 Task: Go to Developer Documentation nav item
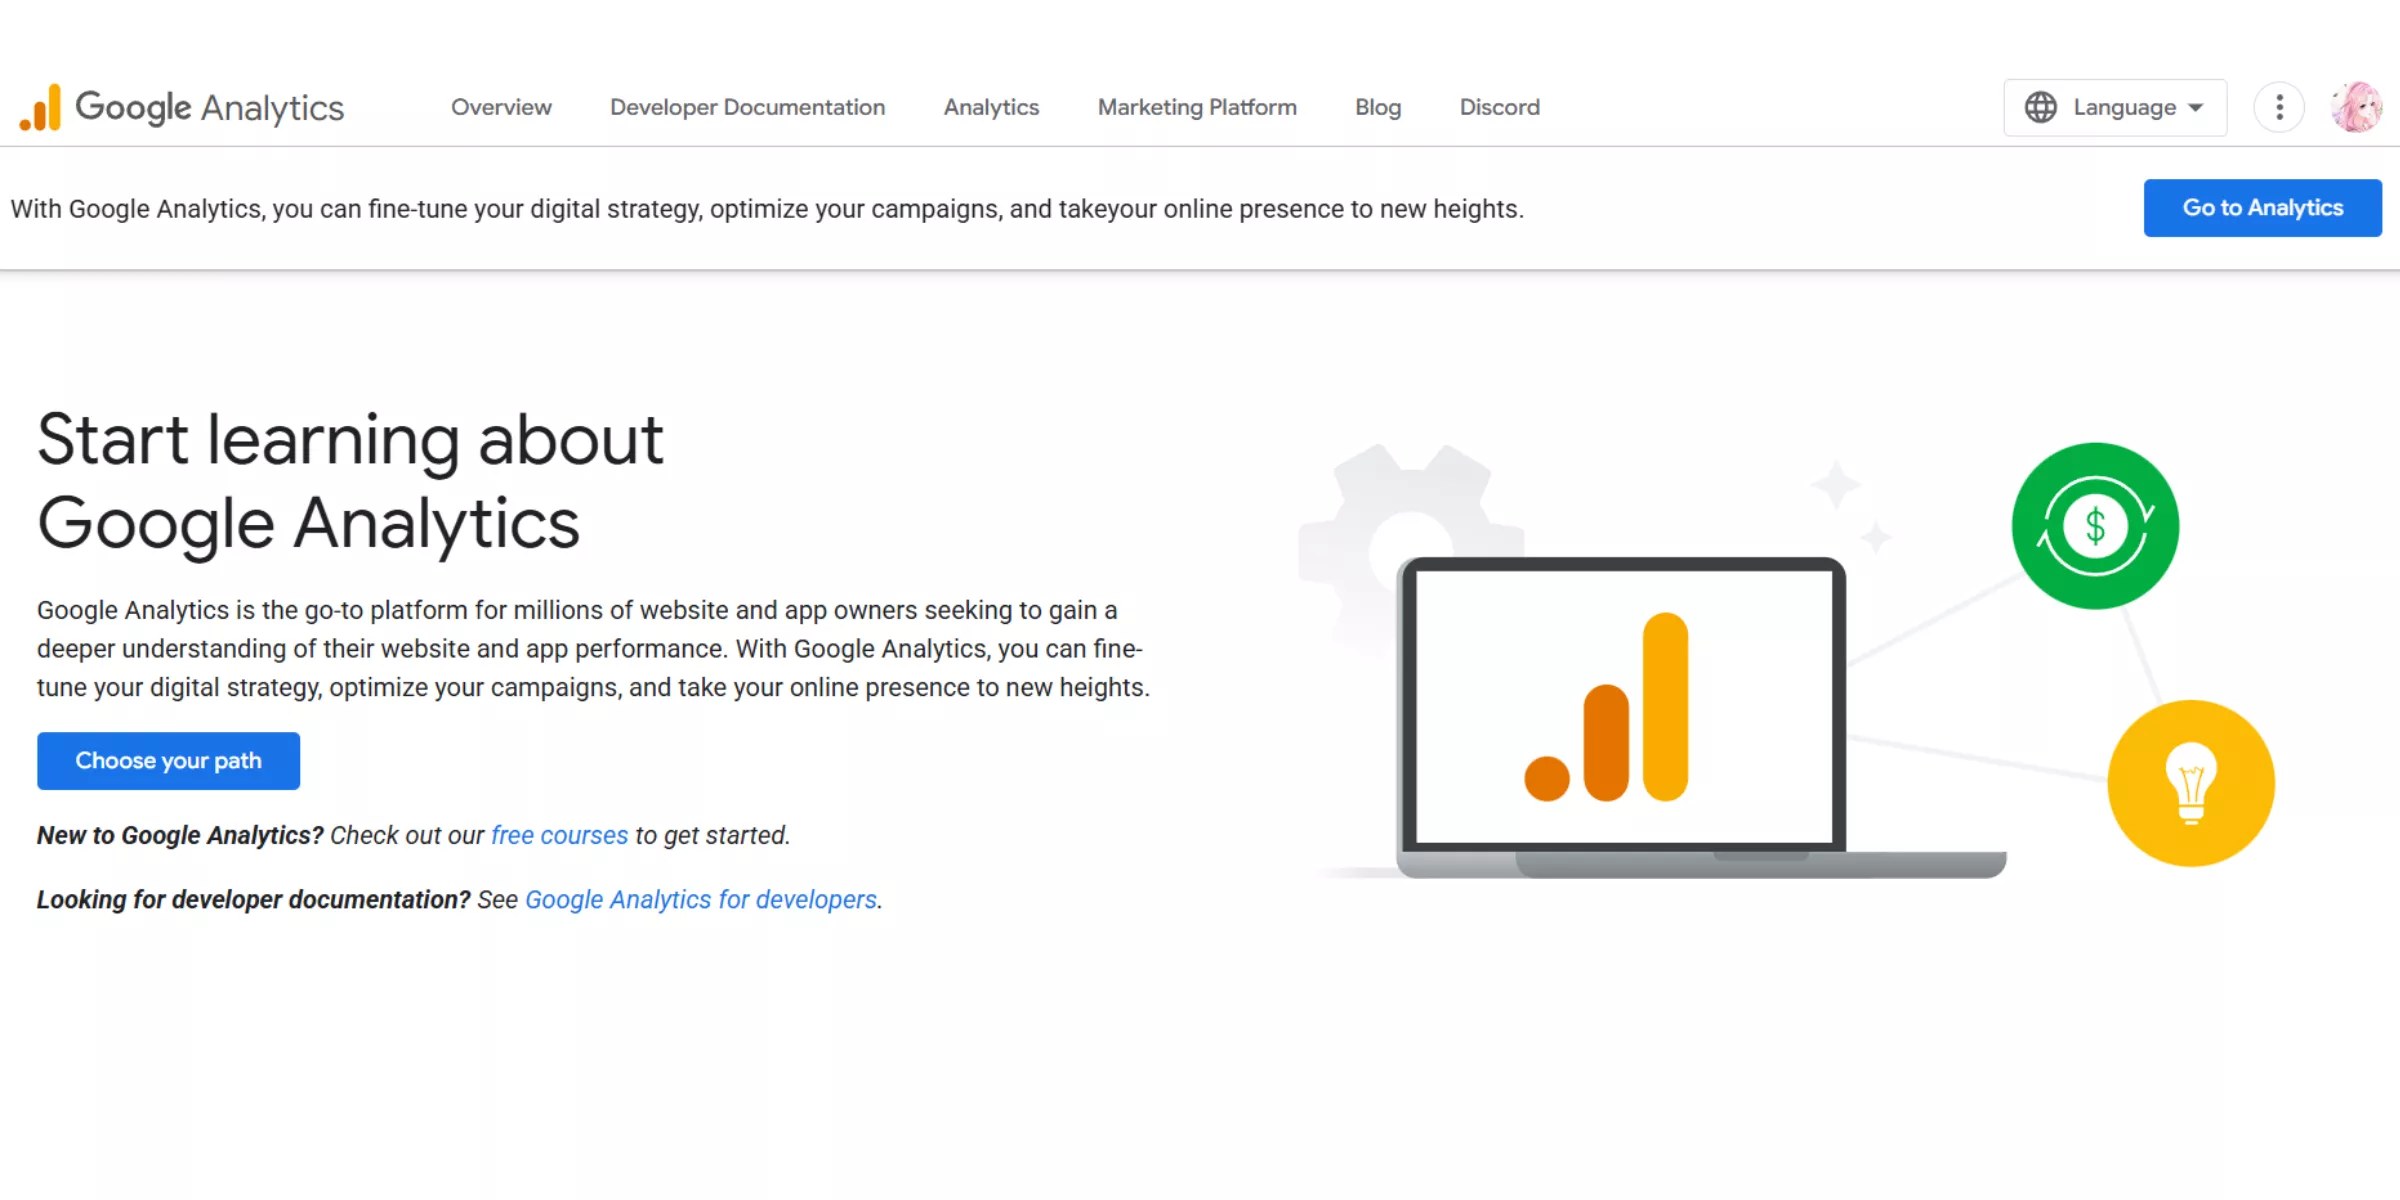pos(747,107)
